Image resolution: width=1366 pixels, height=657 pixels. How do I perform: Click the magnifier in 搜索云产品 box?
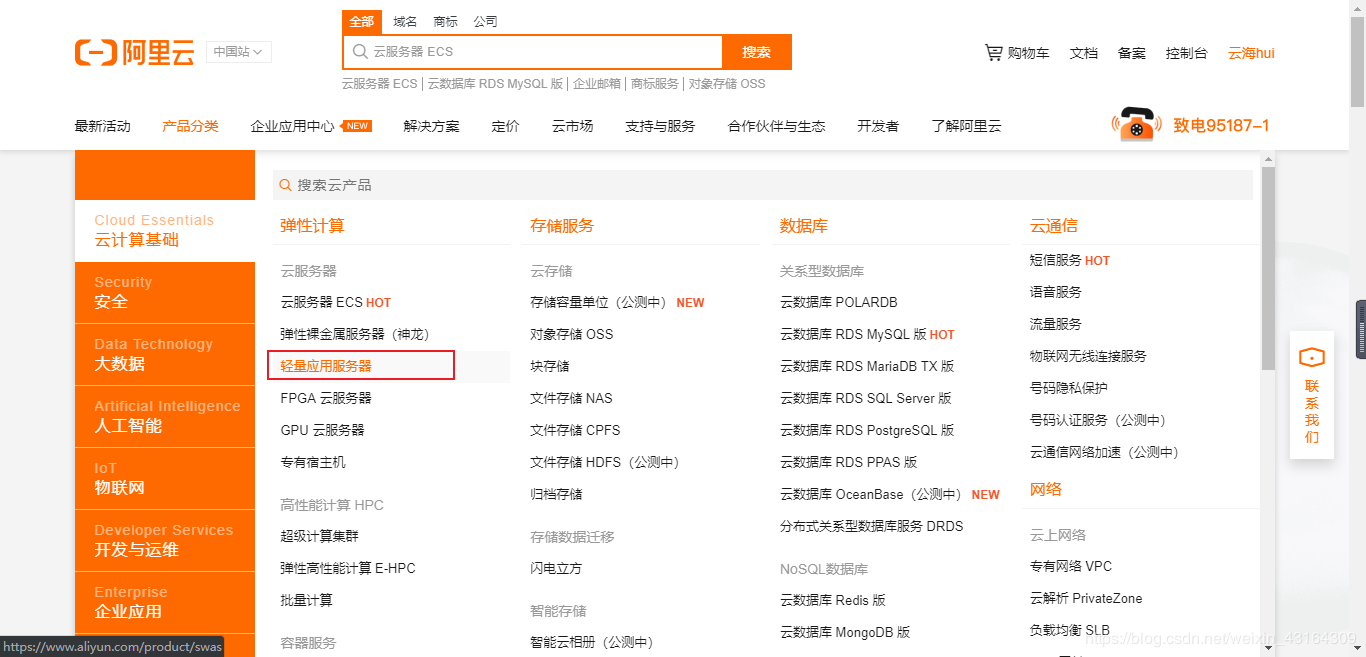tap(286, 185)
